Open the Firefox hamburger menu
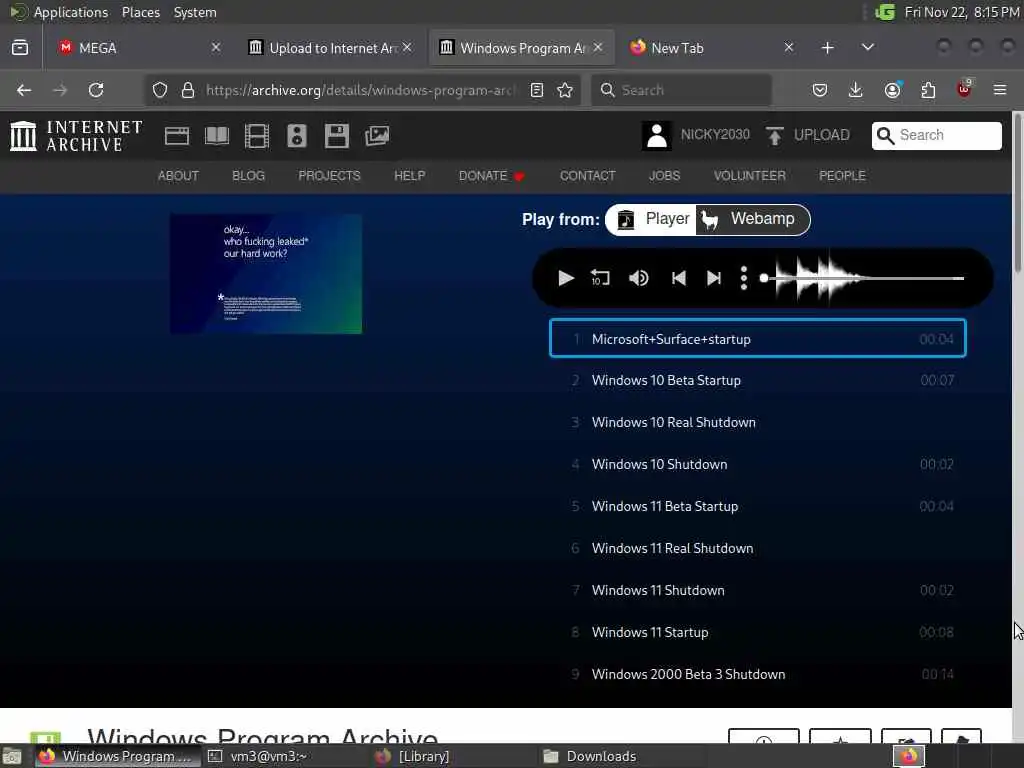Viewport: 1024px width, 768px height. [x=999, y=90]
